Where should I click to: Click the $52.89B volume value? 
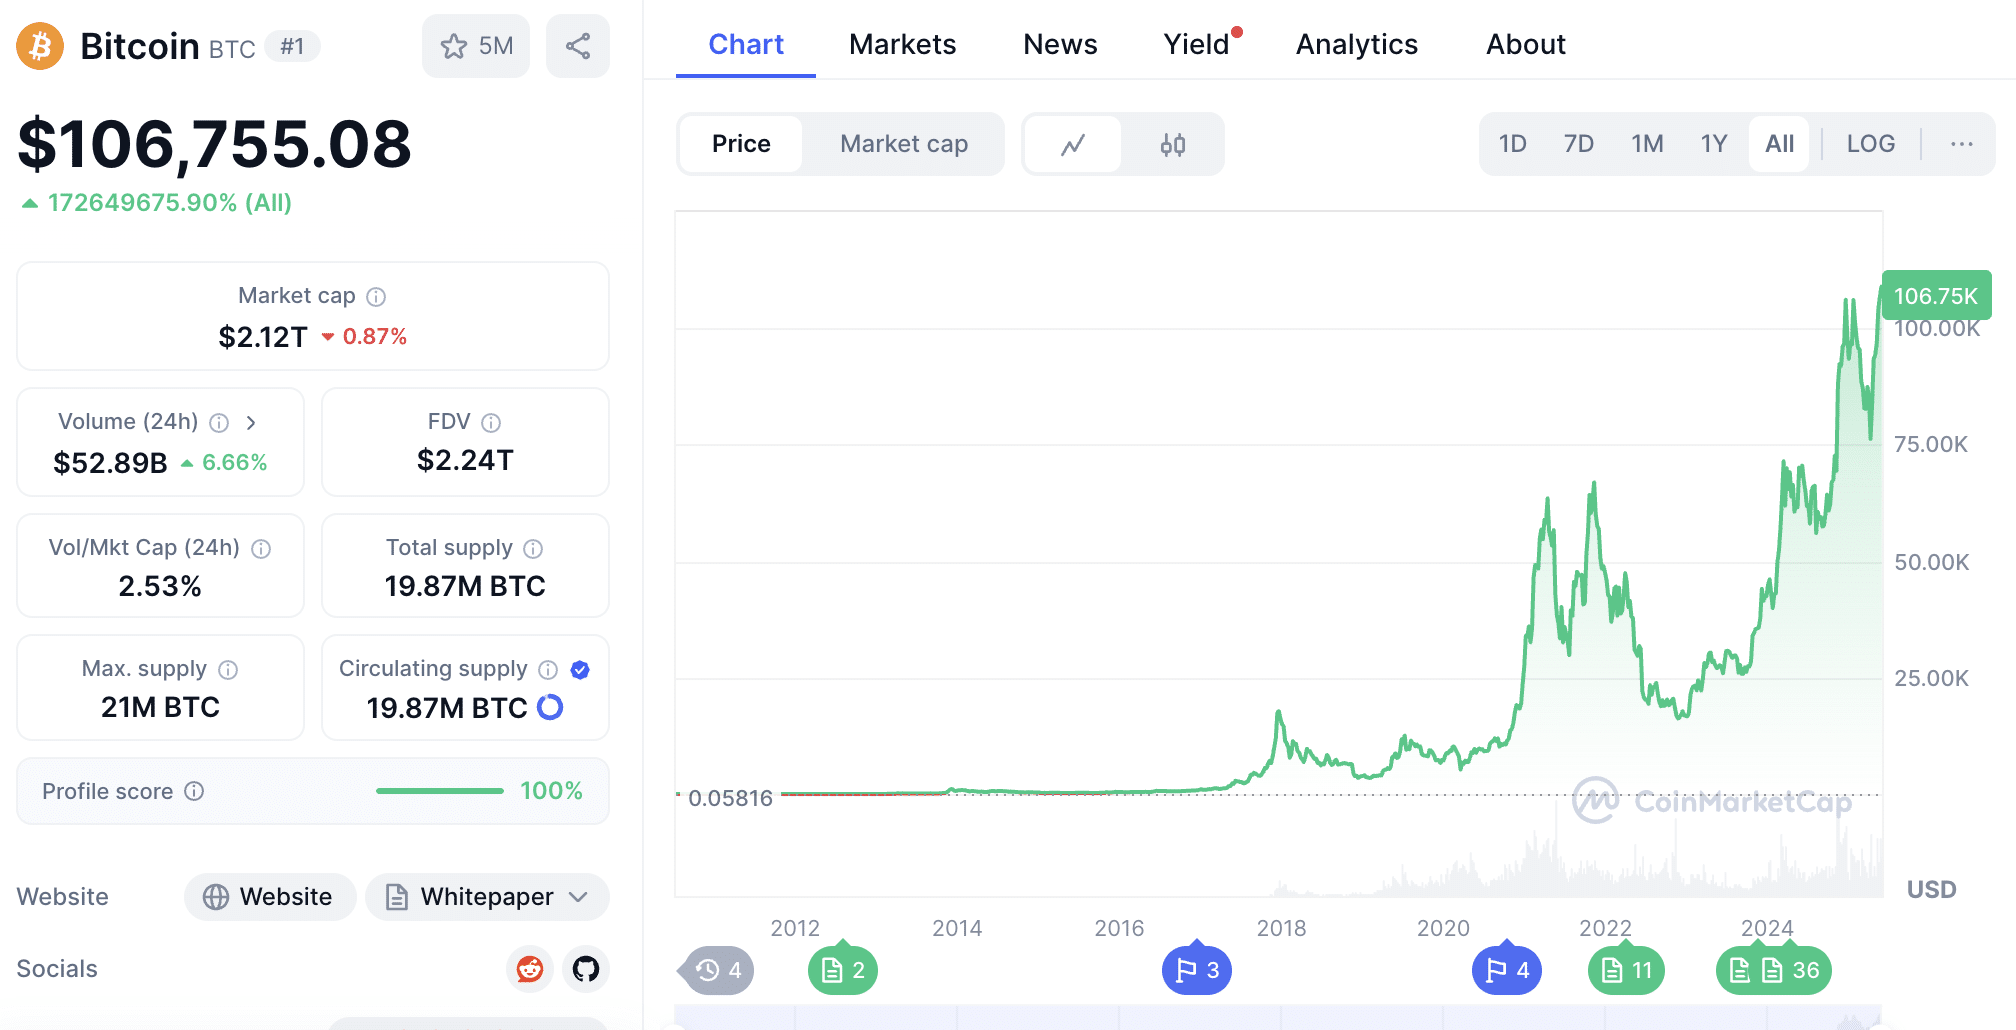pos(110,463)
